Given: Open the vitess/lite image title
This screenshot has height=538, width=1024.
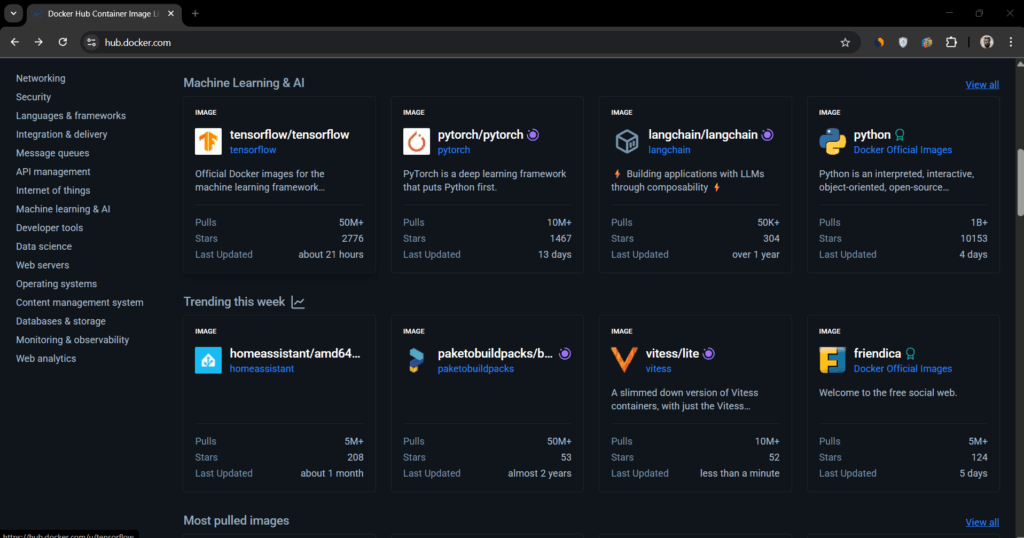Looking at the screenshot, I should point(672,353).
